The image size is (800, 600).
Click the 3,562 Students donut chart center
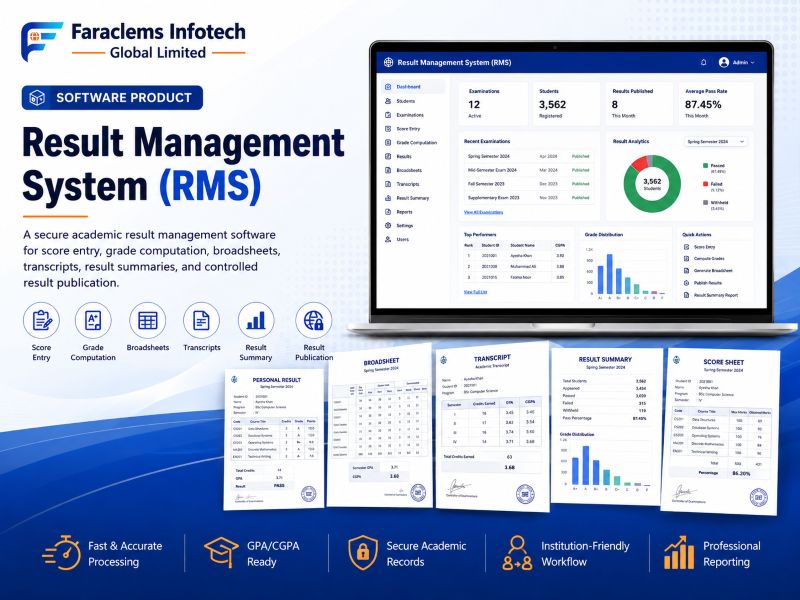[652, 184]
